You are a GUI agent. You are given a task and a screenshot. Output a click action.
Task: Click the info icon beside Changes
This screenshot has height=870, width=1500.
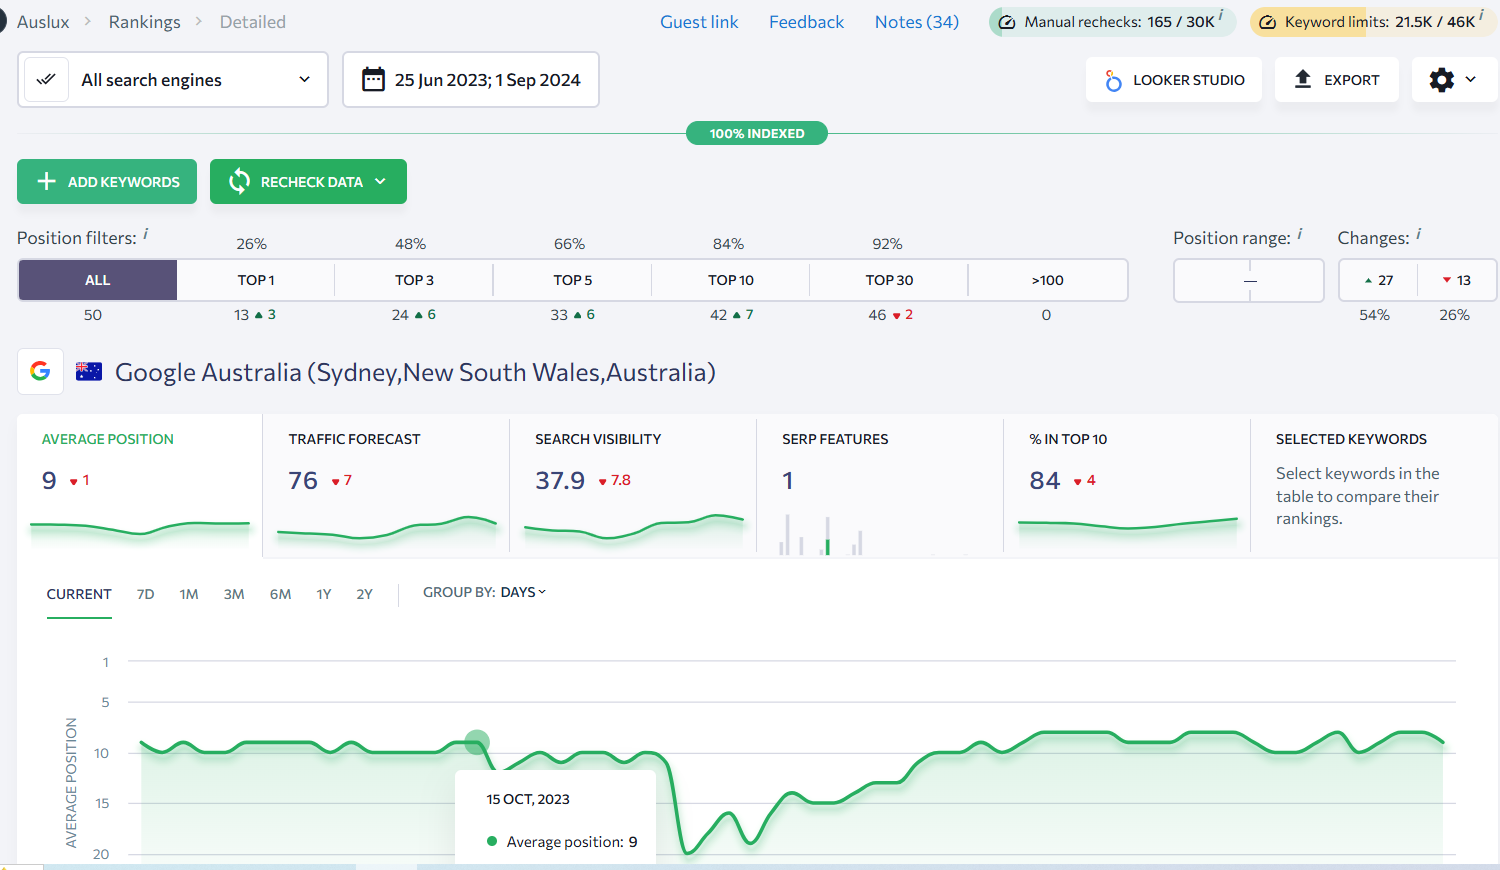pyautogui.click(x=1418, y=233)
